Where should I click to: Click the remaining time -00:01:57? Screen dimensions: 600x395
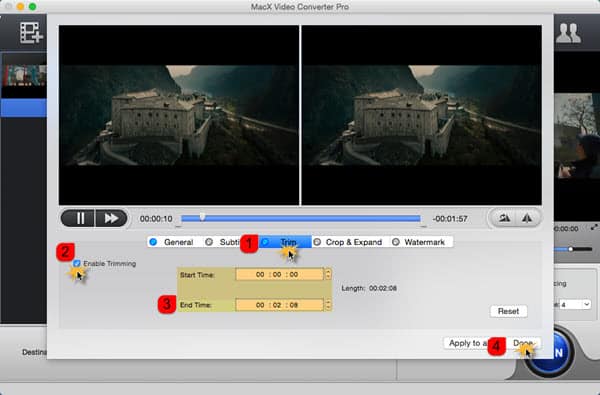click(x=450, y=219)
